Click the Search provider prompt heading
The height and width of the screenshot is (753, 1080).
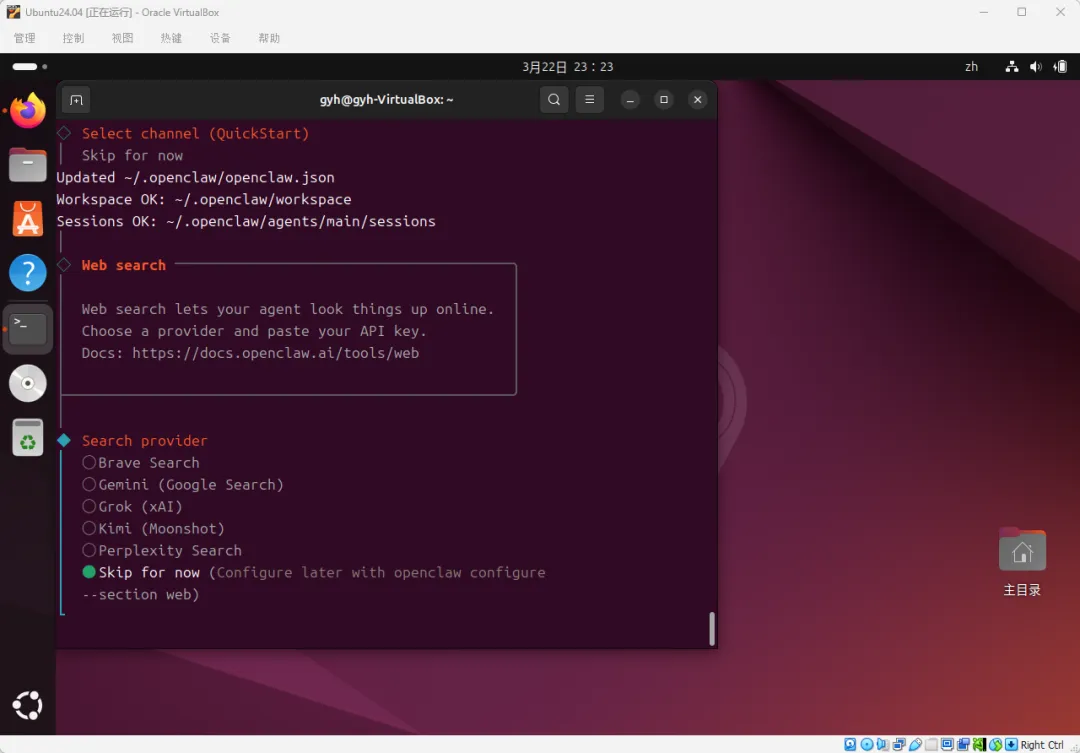point(145,440)
